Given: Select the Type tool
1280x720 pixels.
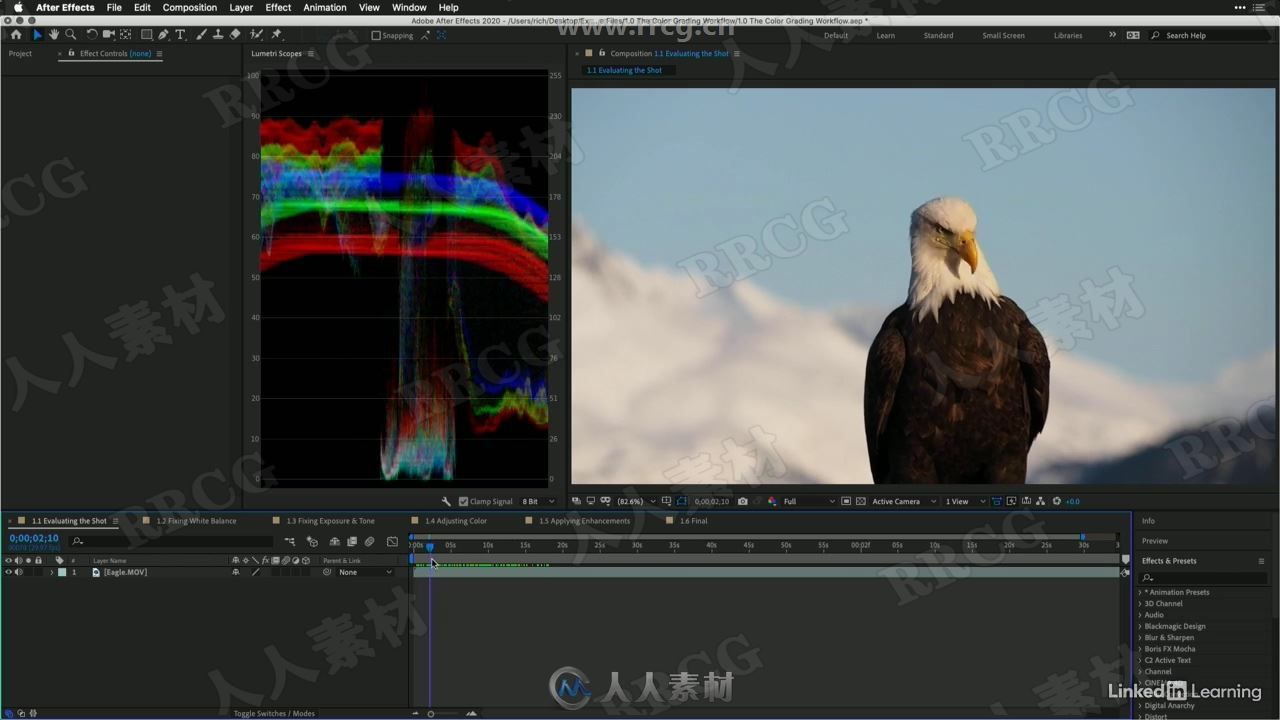Looking at the screenshot, I should pyautogui.click(x=180, y=34).
